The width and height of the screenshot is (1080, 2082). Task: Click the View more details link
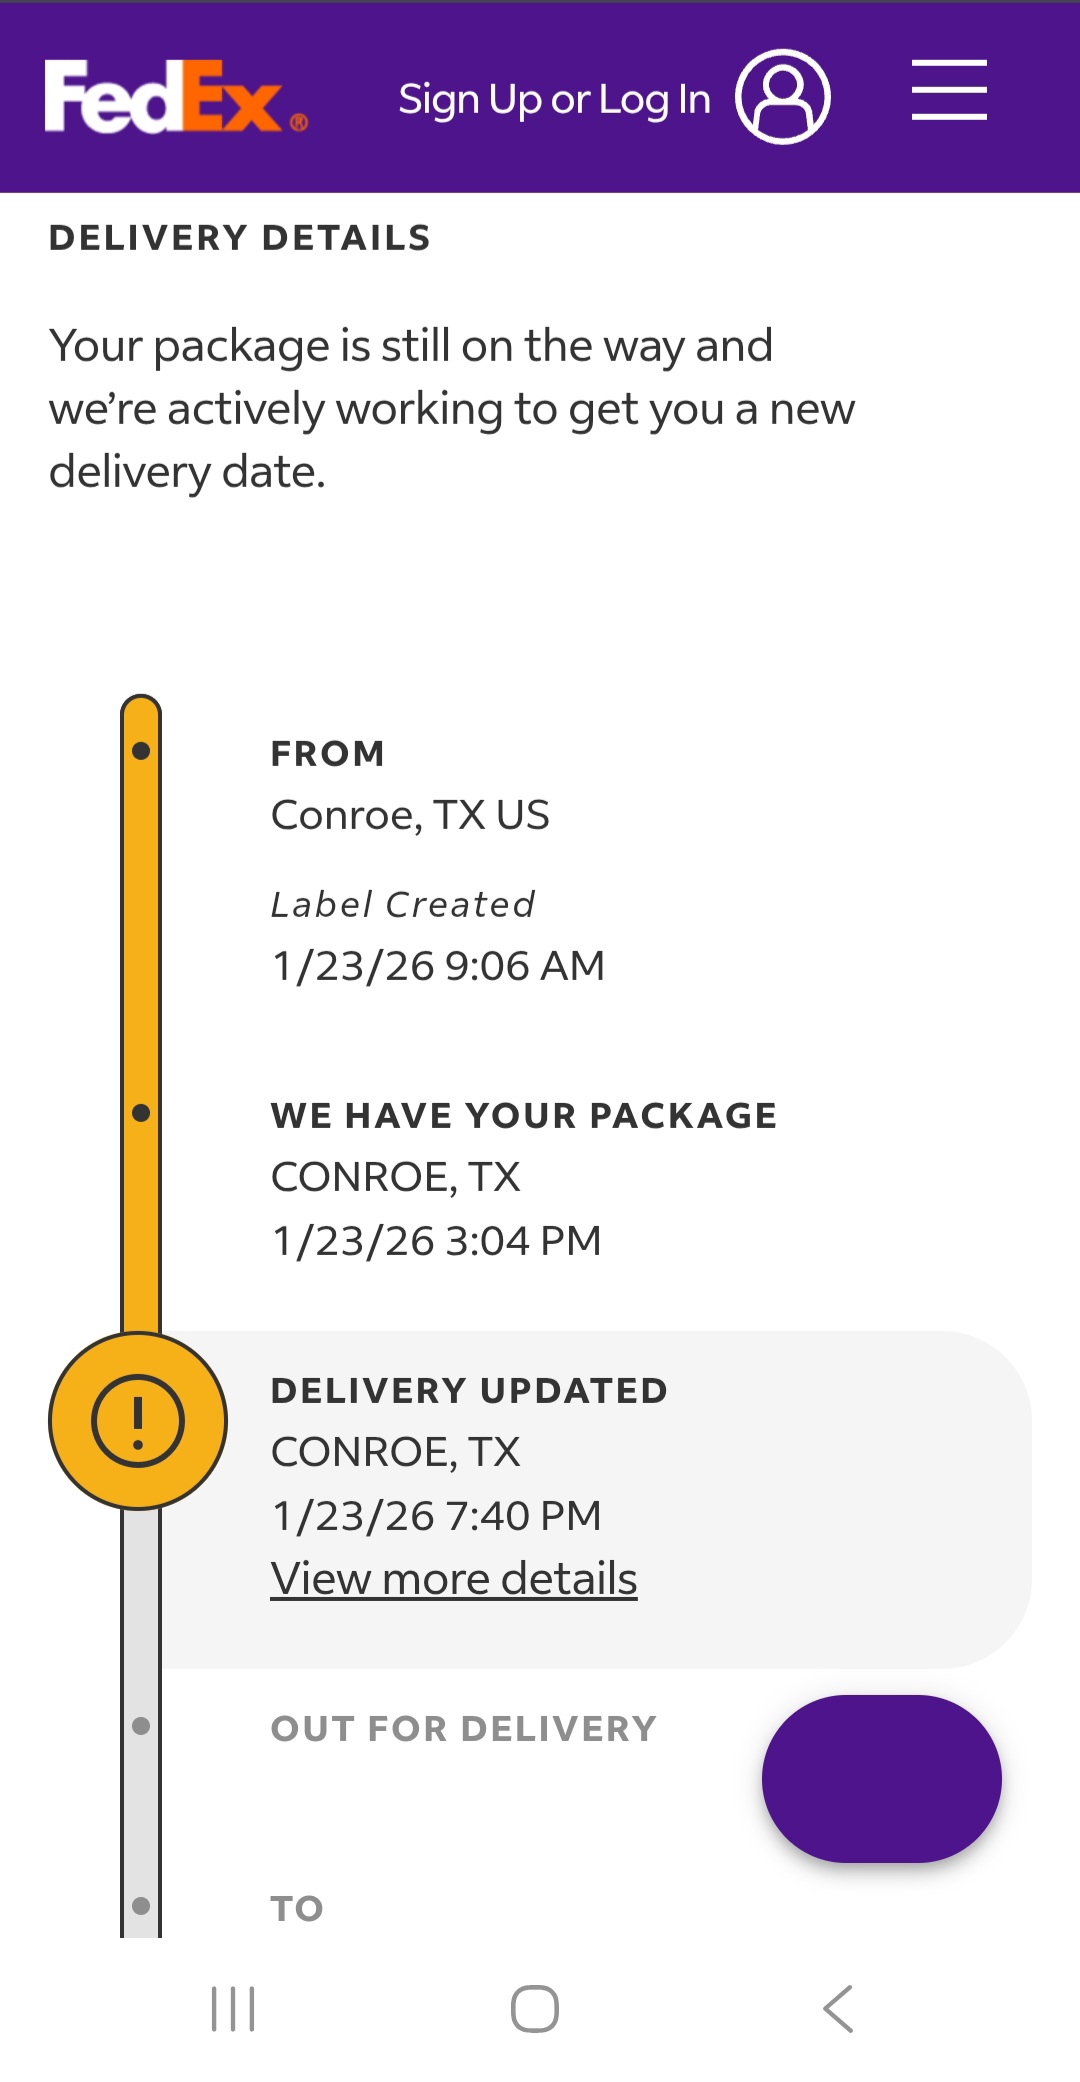454,1579
